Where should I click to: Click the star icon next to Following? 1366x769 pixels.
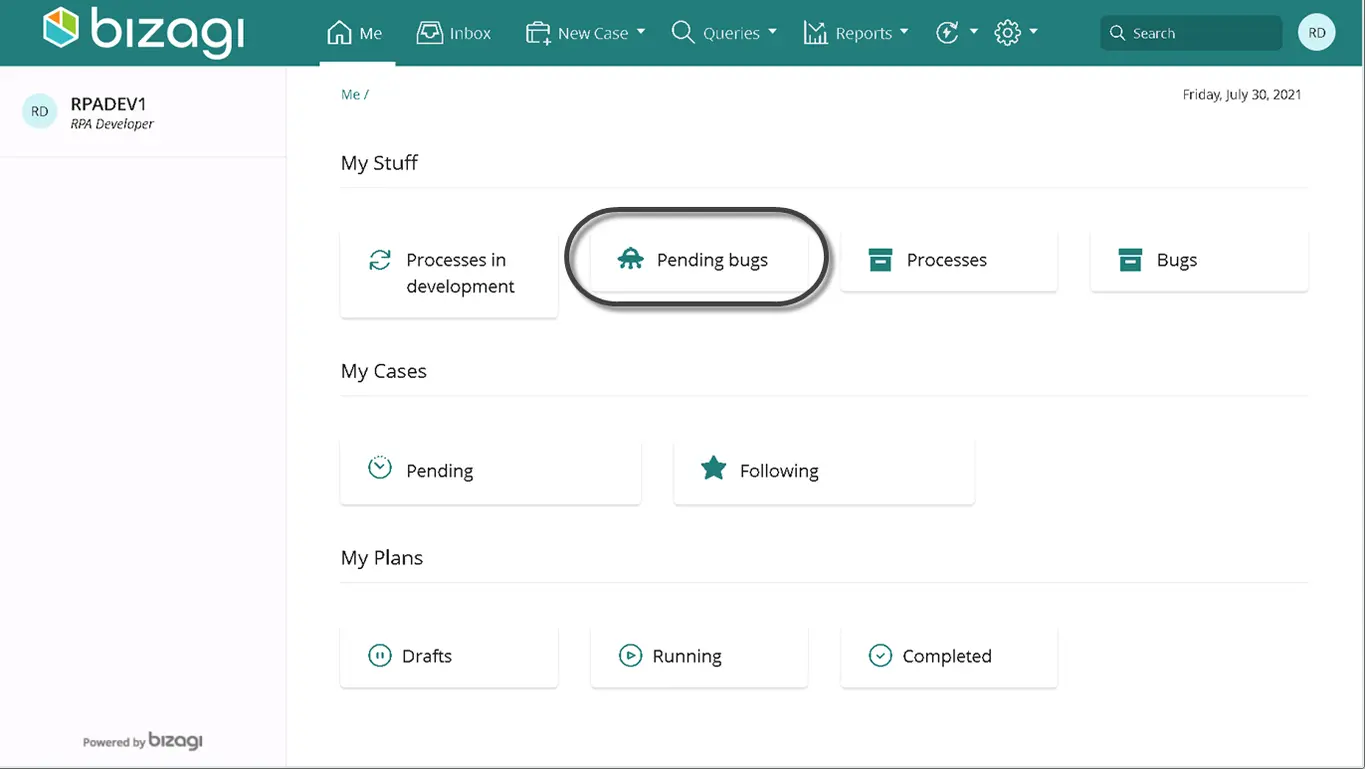coord(713,468)
